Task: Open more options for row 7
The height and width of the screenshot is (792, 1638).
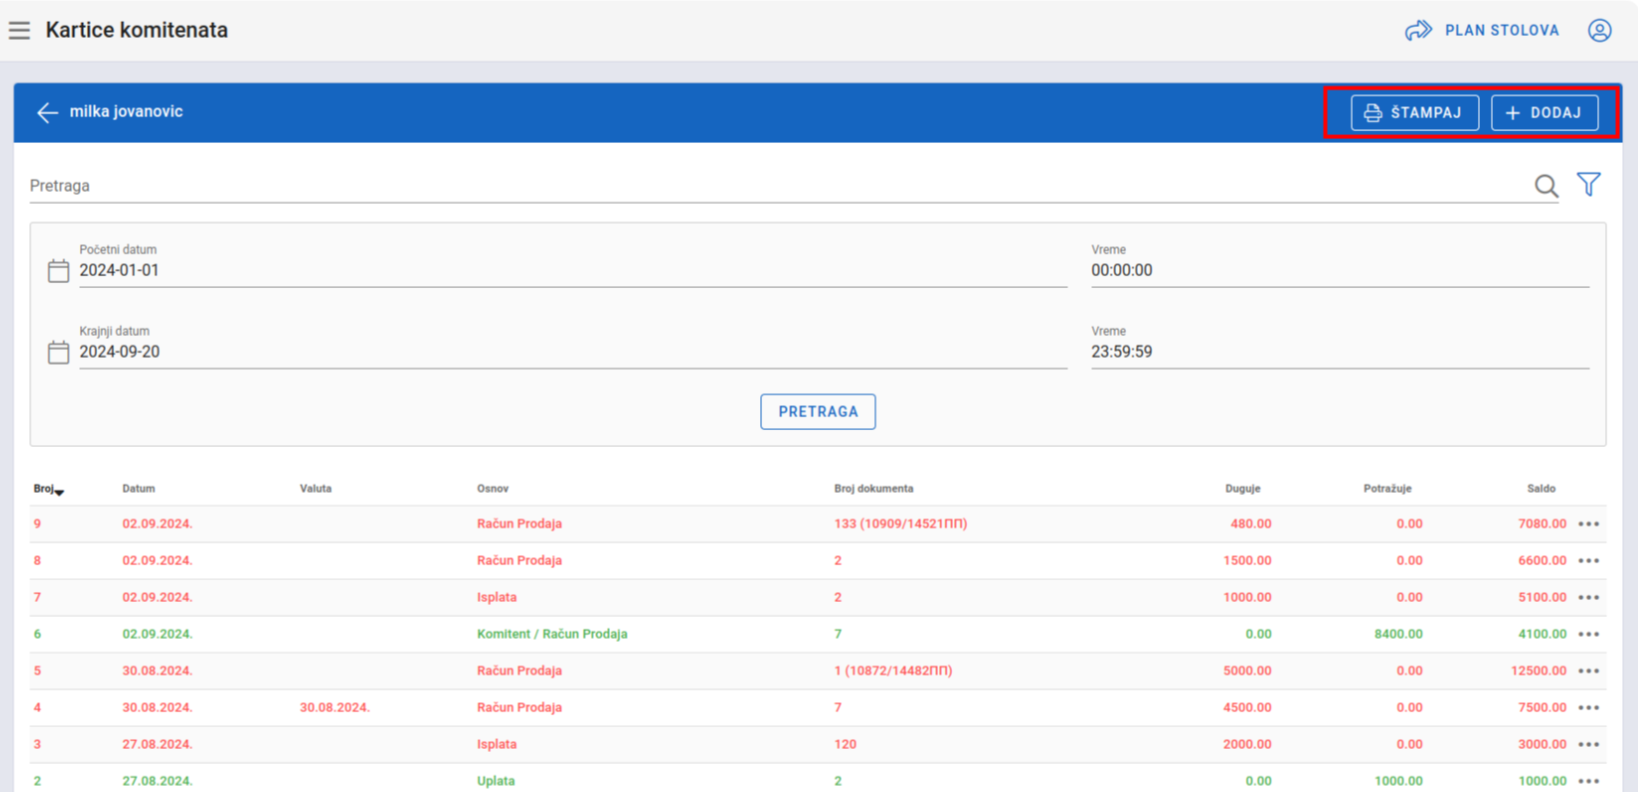Action: 1589,598
